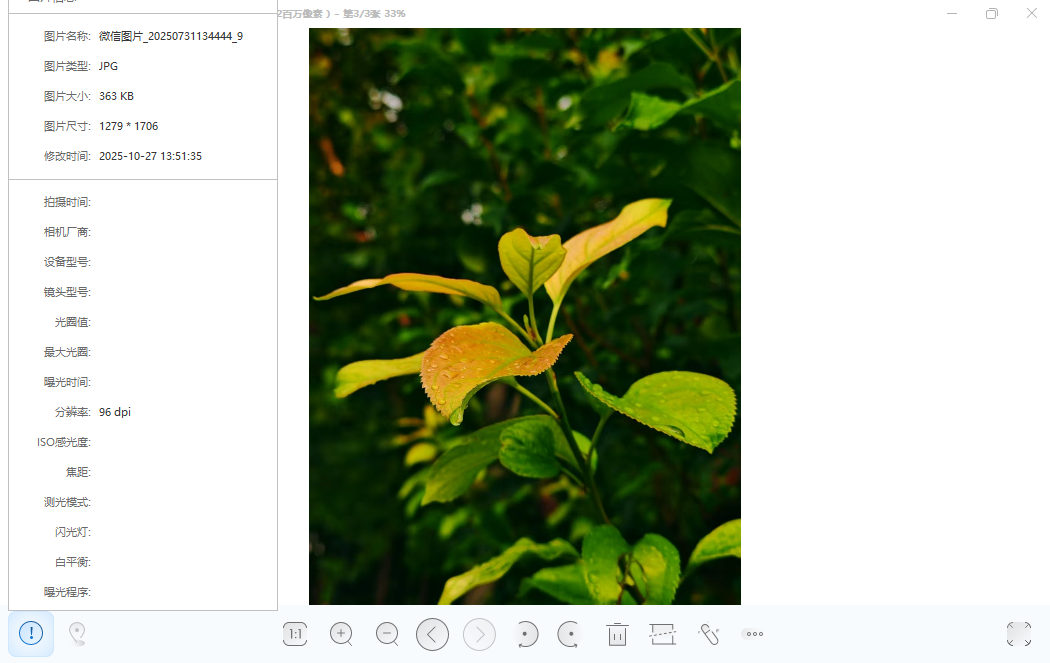The image size is (1050, 663).
Task: Expand the more options menu
Action: [x=754, y=634]
